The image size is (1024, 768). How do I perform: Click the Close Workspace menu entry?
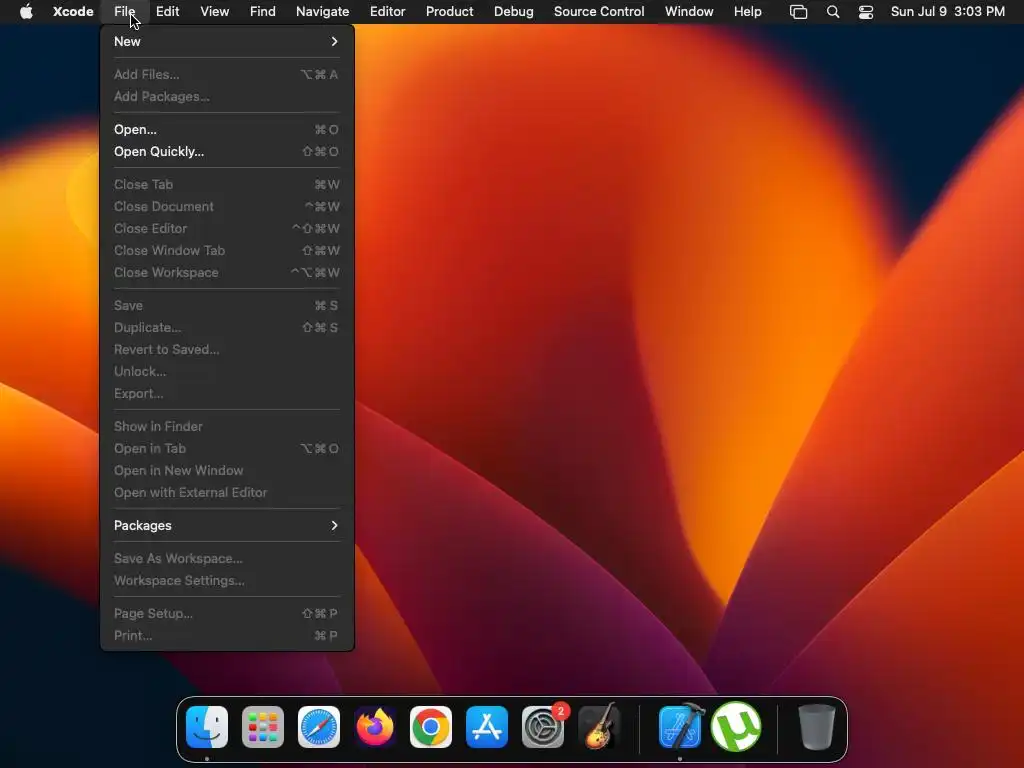[227, 272]
